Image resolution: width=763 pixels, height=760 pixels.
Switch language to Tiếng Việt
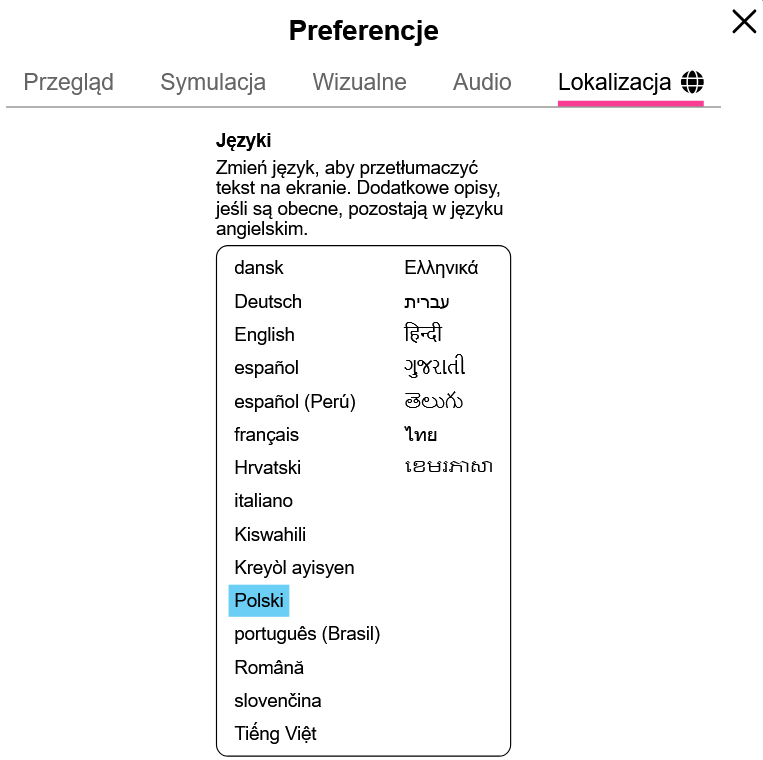point(275,734)
